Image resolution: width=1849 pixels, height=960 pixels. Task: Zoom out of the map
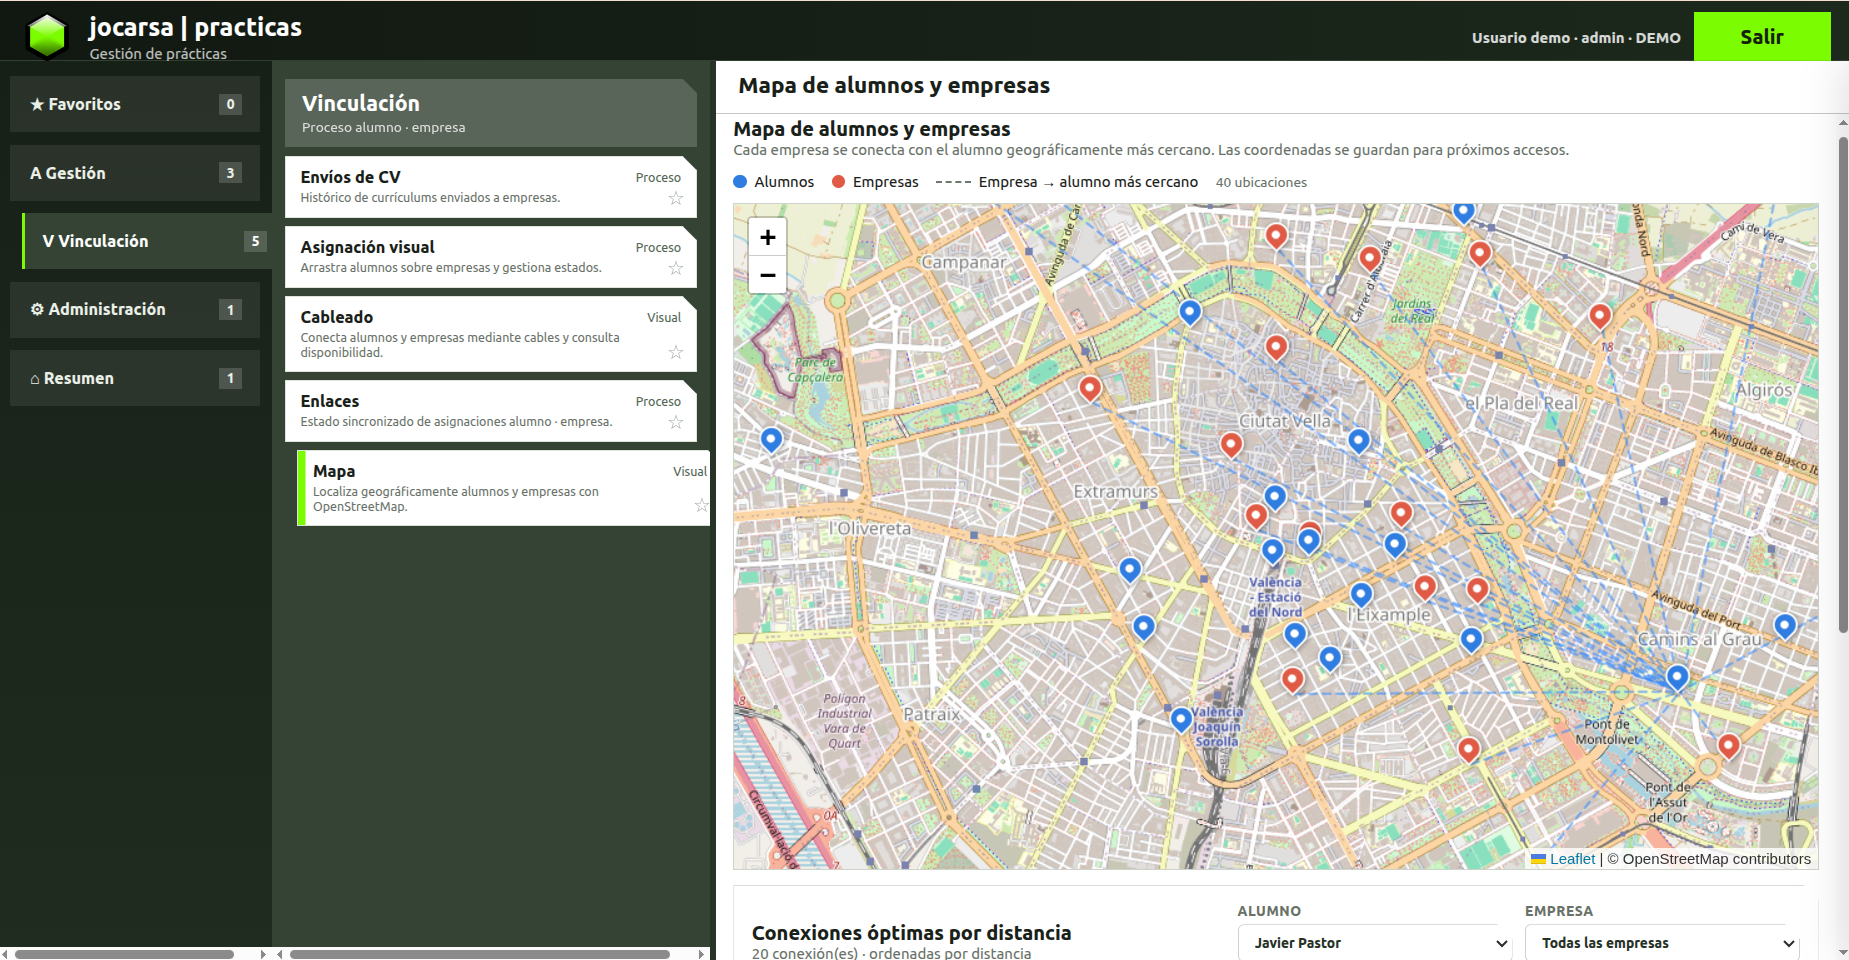tap(767, 275)
